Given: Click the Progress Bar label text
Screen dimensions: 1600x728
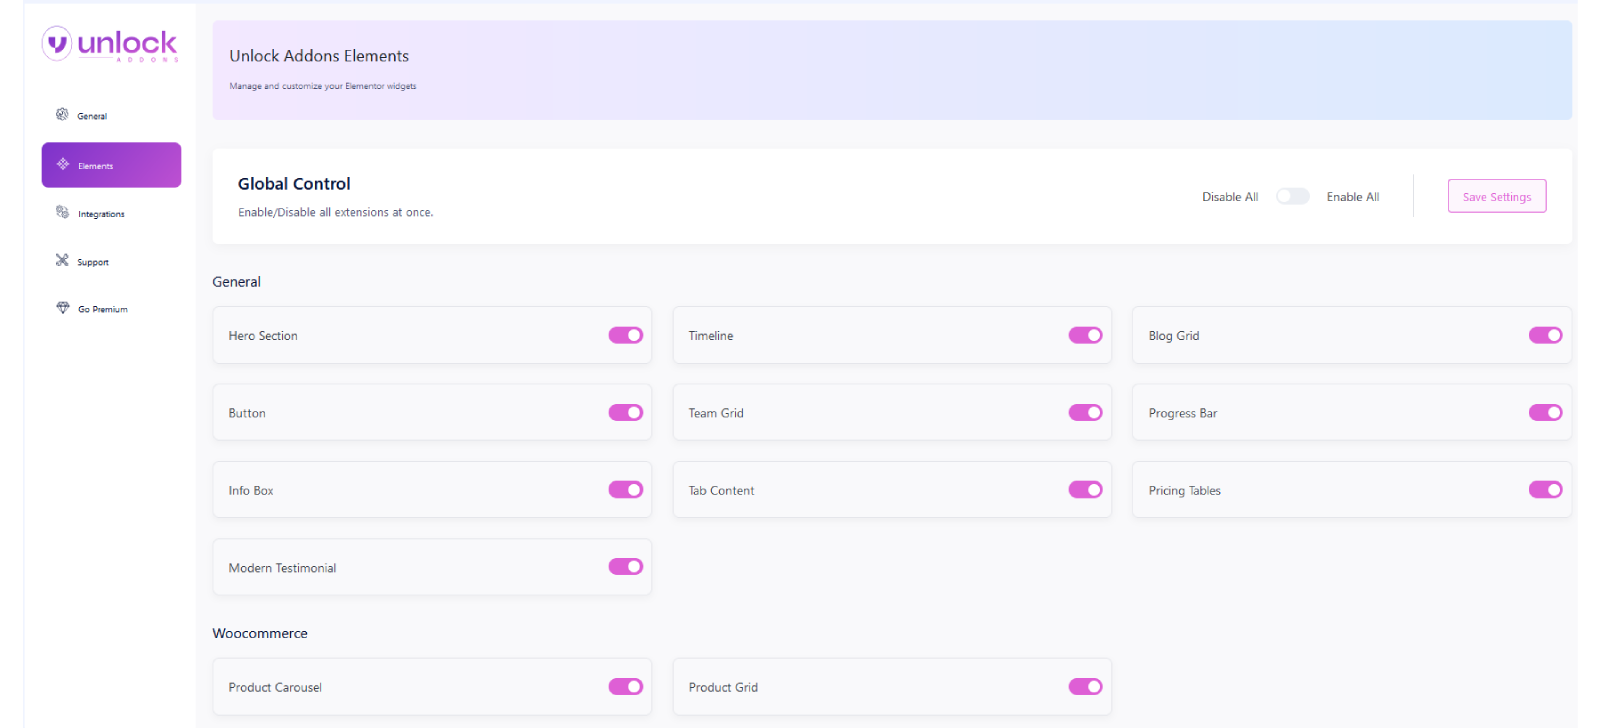Looking at the screenshot, I should (1183, 413).
